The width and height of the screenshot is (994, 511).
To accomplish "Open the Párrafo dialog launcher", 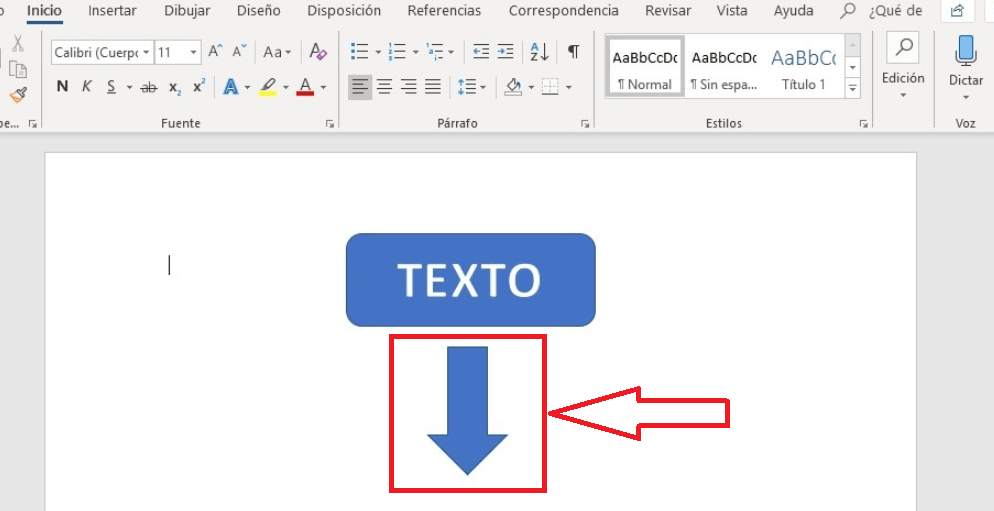I will click(x=584, y=124).
